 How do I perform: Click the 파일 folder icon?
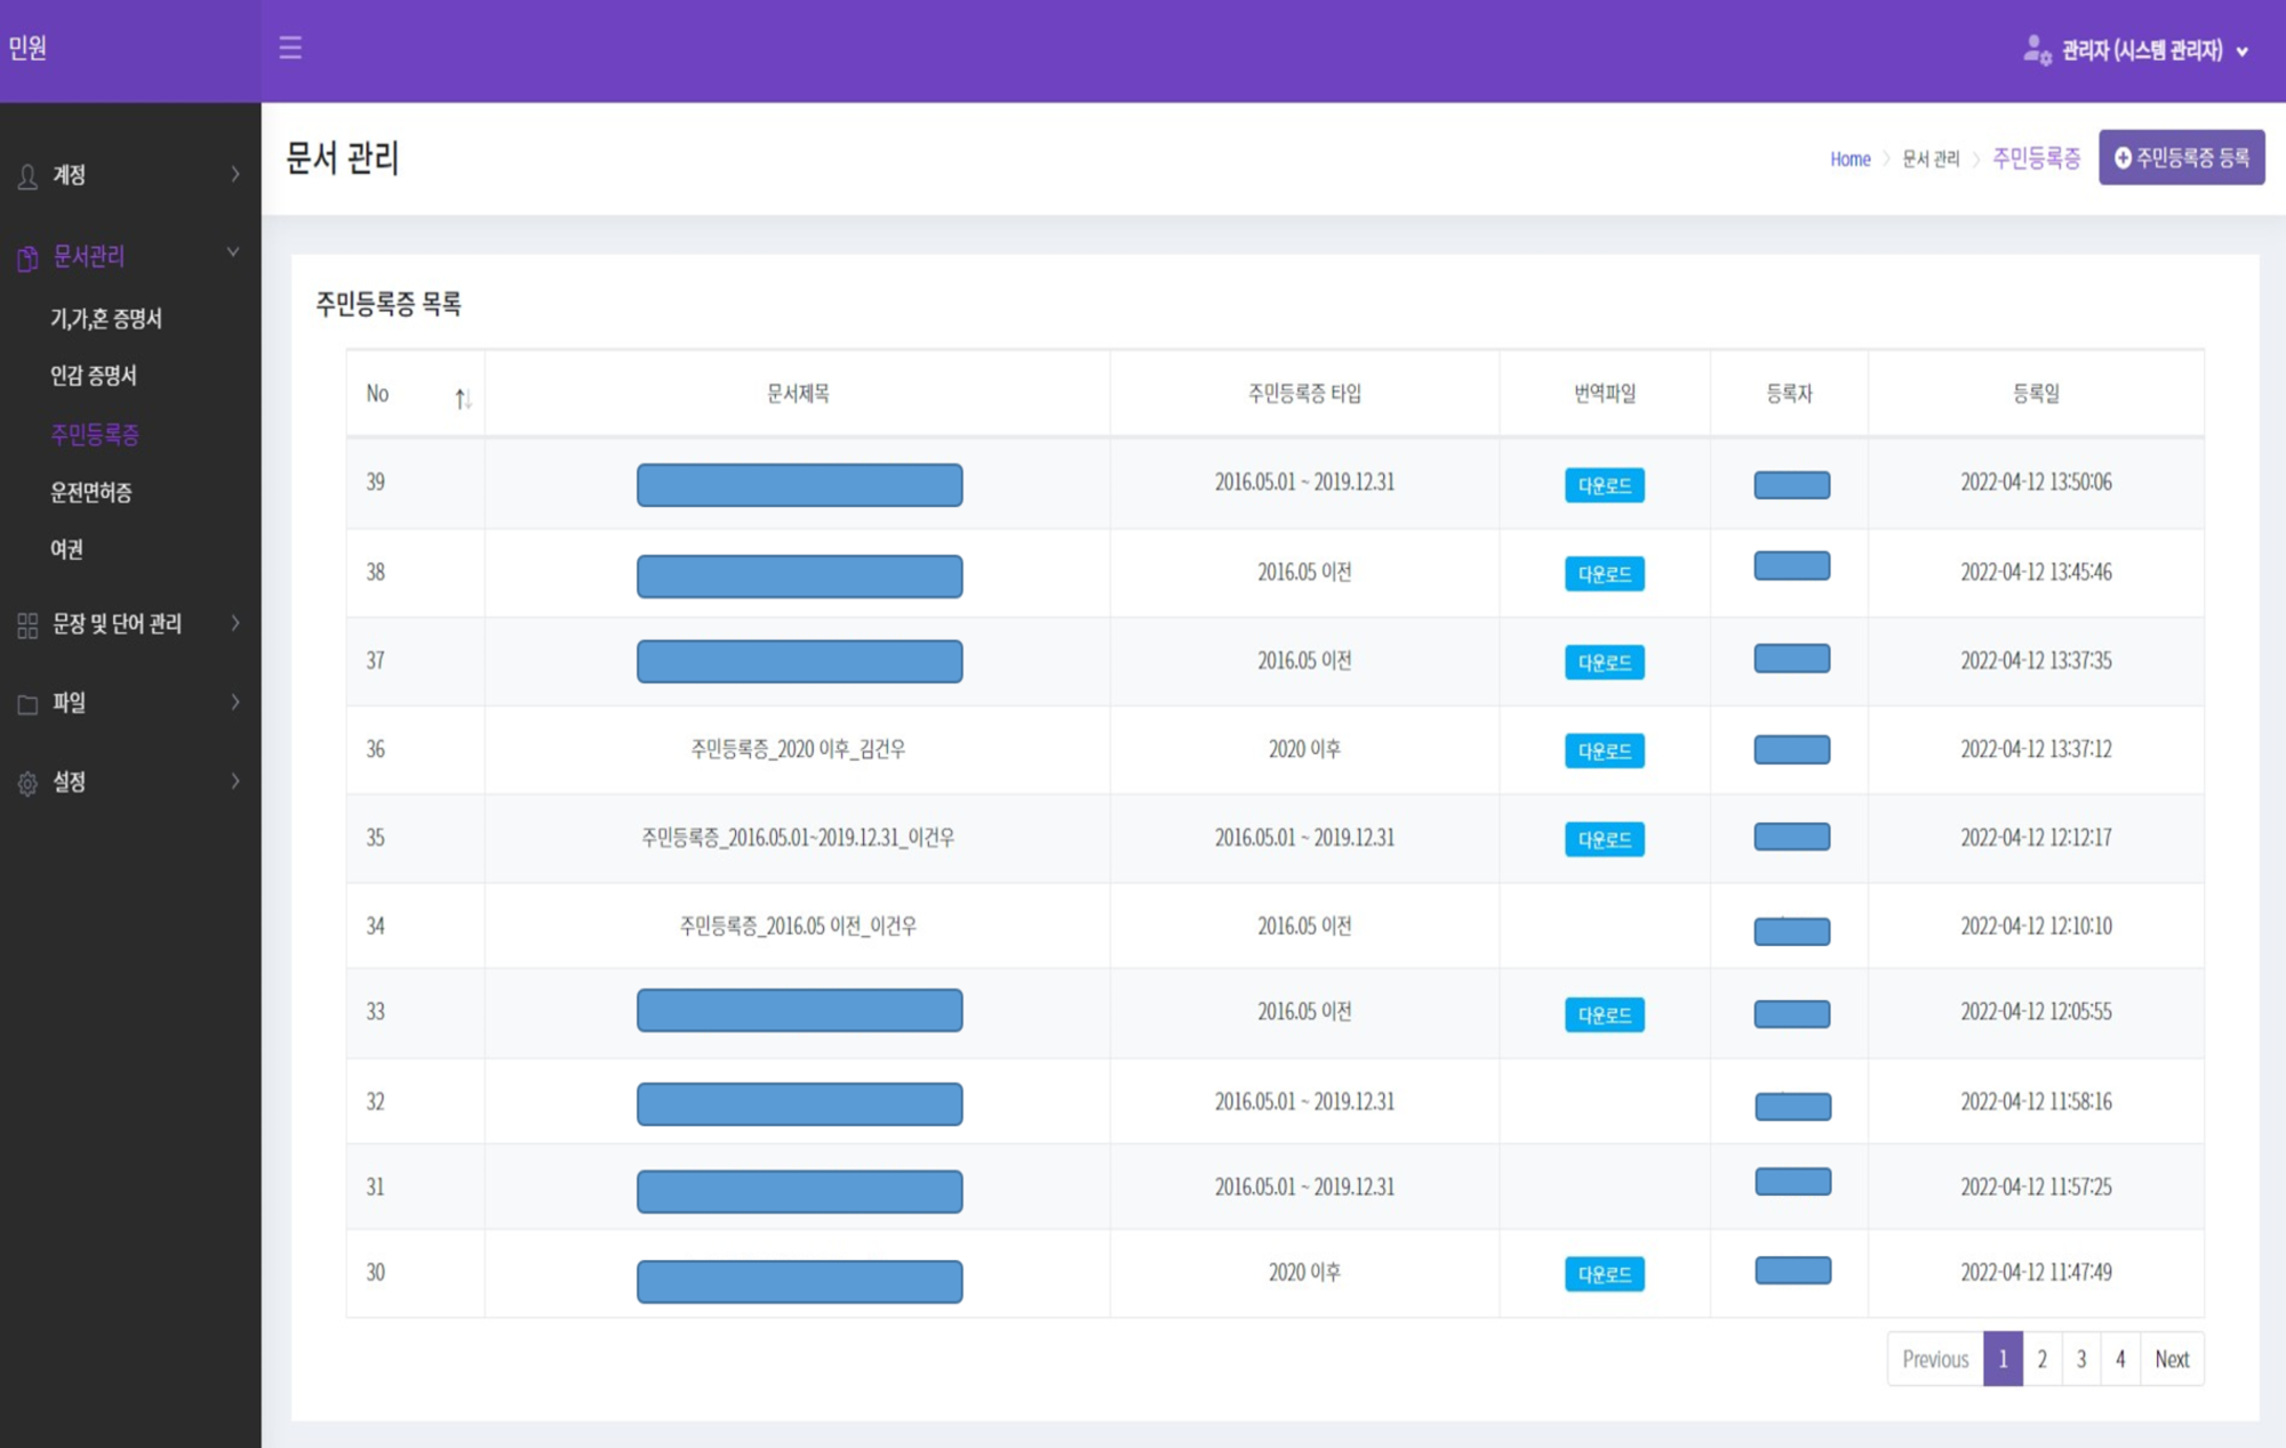click(28, 705)
